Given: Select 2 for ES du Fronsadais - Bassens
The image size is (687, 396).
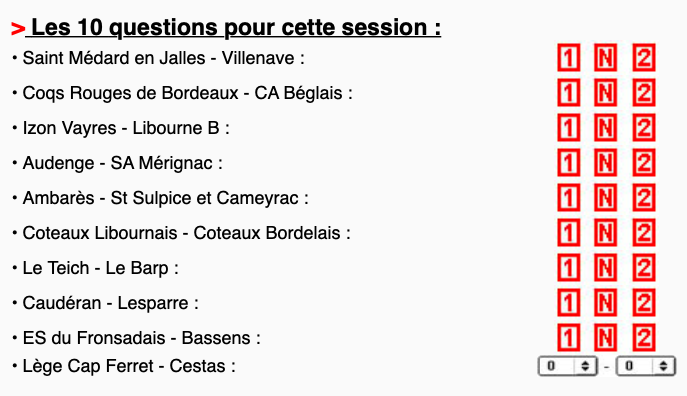Looking at the screenshot, I should click(644, 338).
